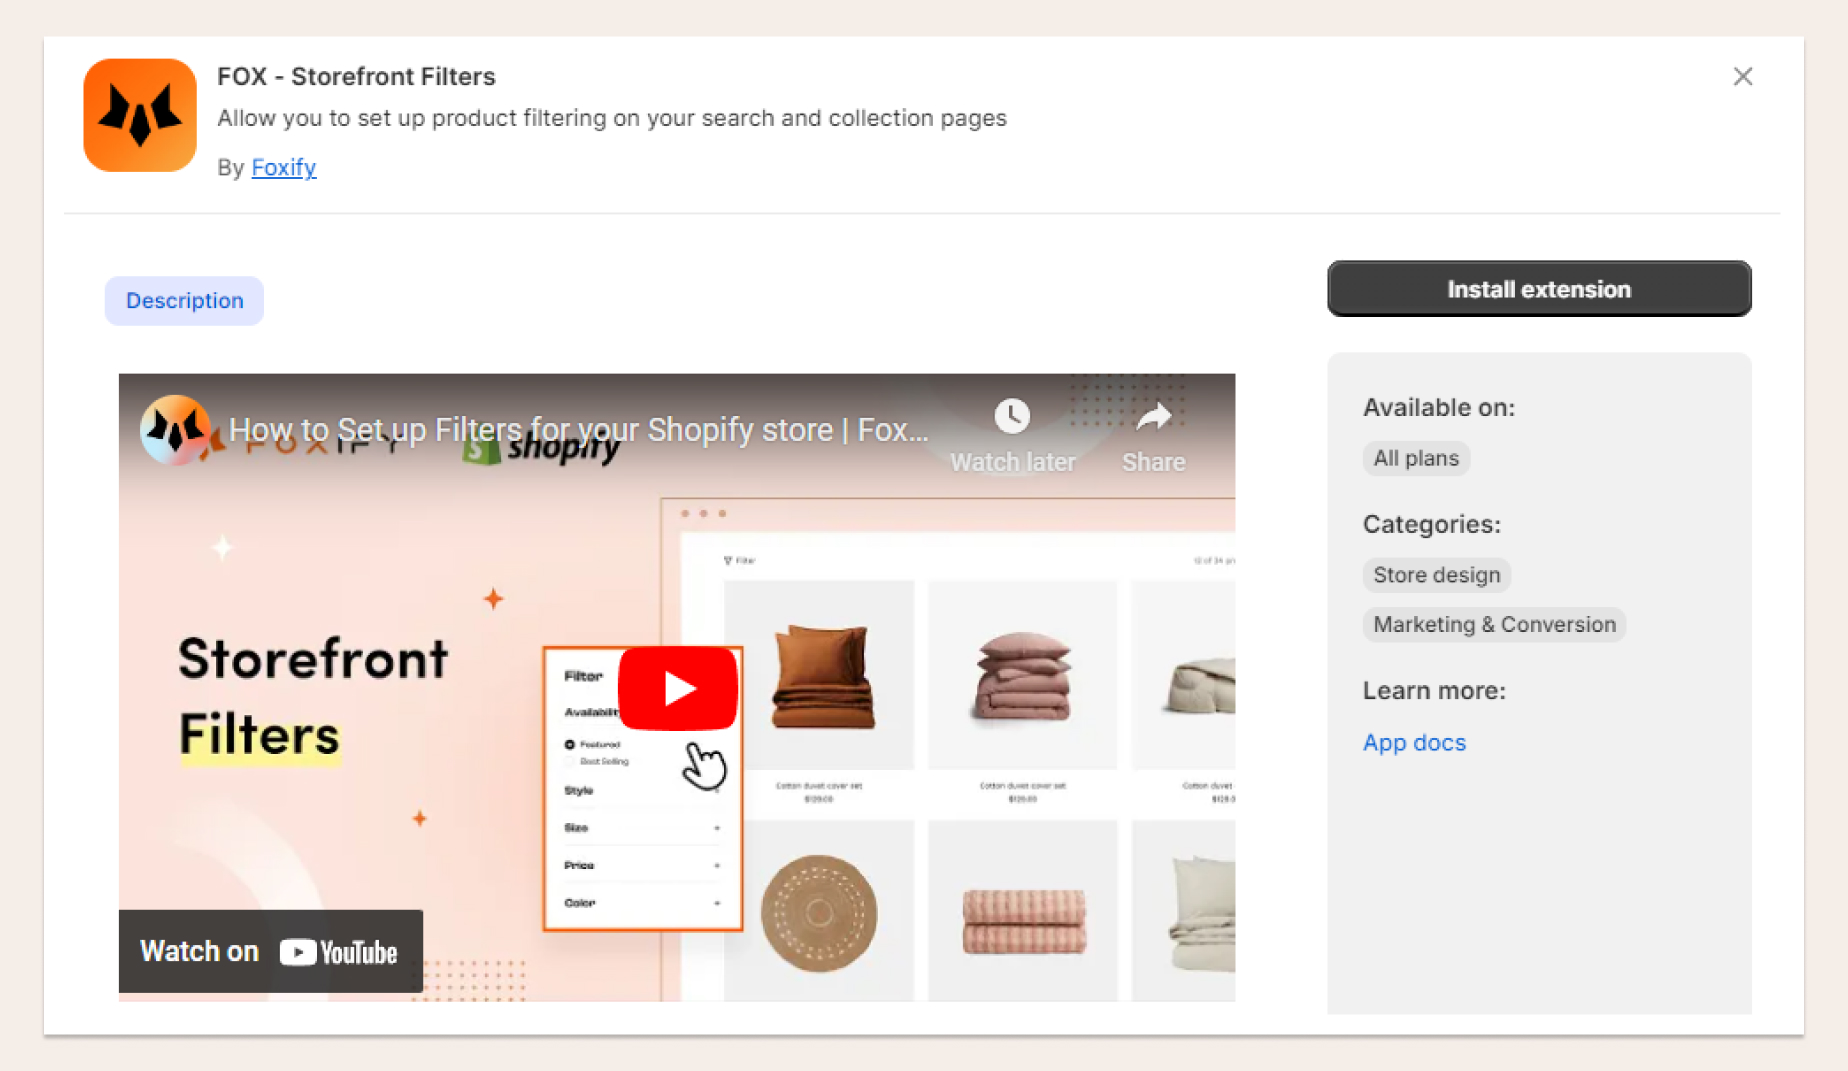This screenshot has height=1071, width=1848.
Task: Click the Available on: heading
Action: click(1438, 407)
